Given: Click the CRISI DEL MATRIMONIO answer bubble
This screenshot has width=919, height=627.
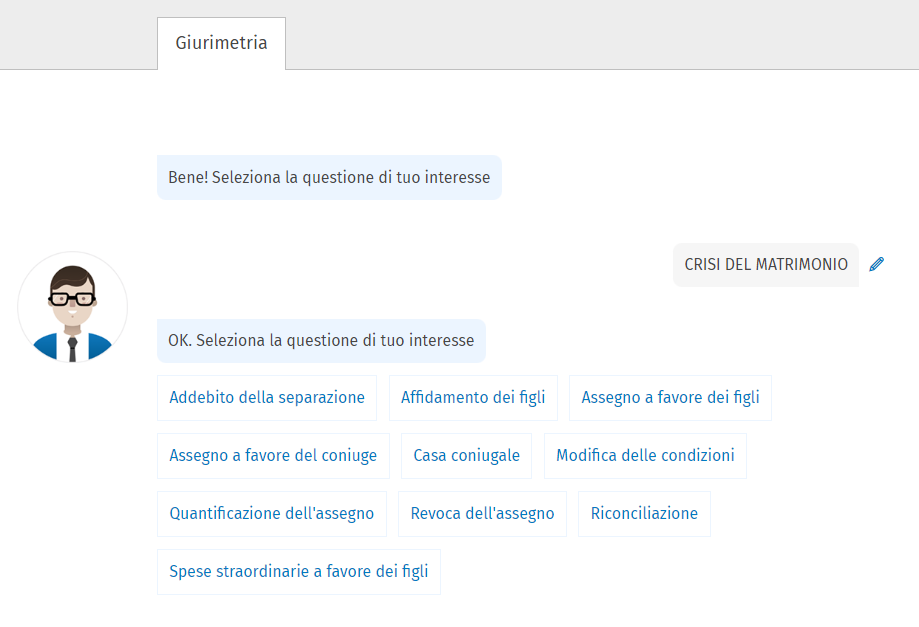Looking at the screenshot, I should click(x=766, y=265).
